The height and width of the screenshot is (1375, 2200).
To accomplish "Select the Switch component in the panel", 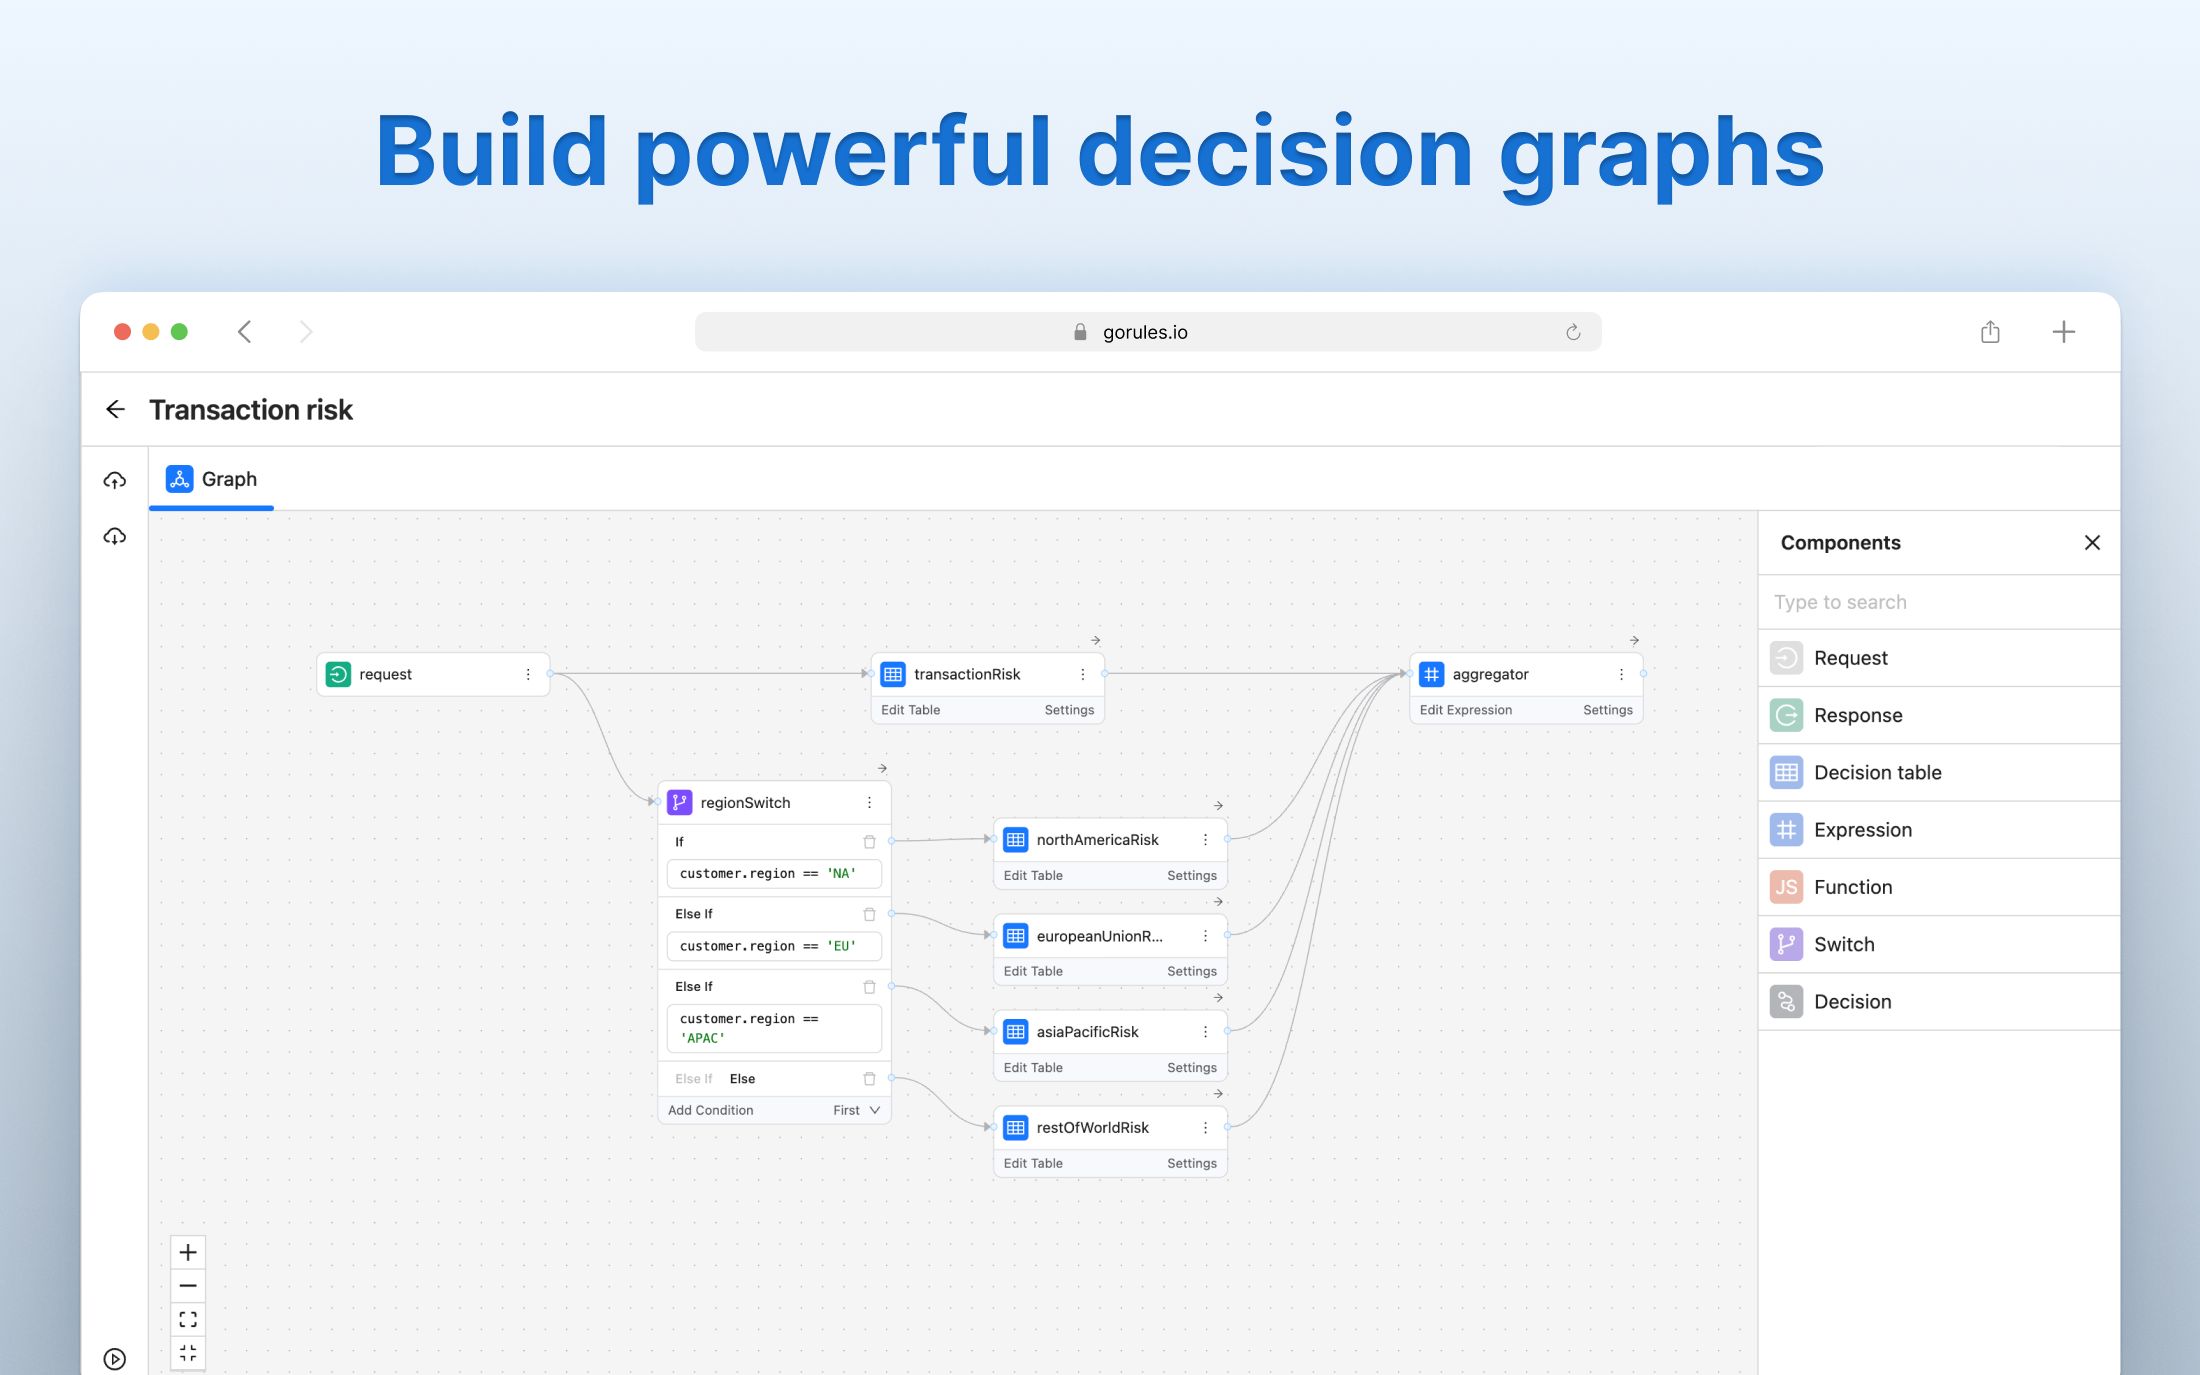I will pyautogui.click(x=1843, y=943).
